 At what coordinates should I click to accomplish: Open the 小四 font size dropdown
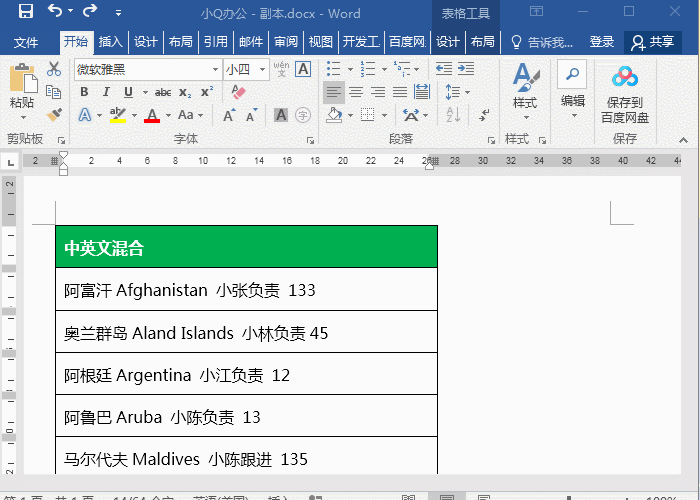click(263, 69)
